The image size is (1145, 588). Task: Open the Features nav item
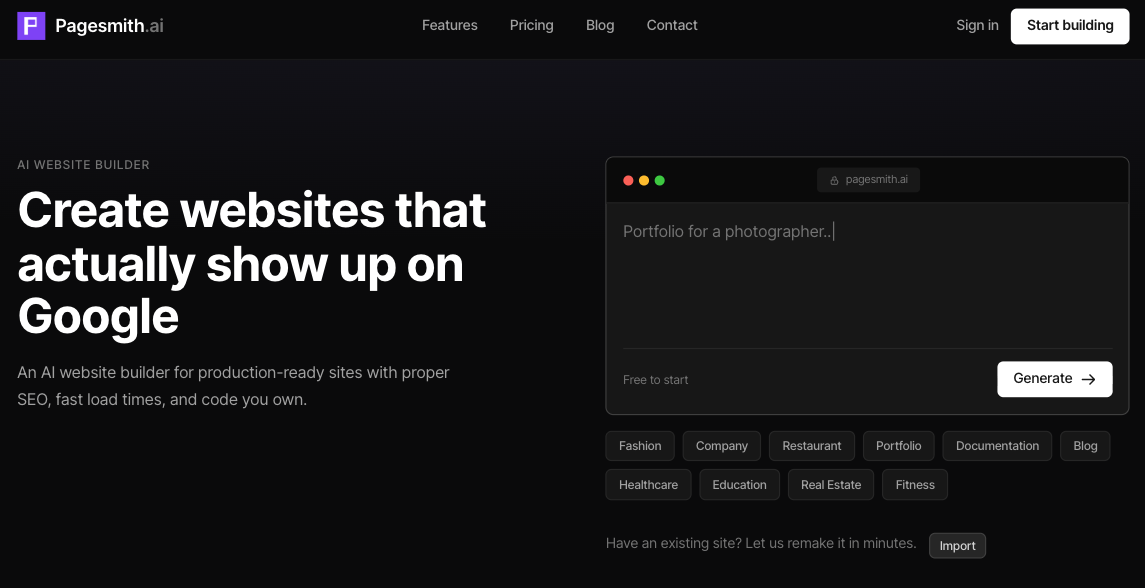coord(450,26)
